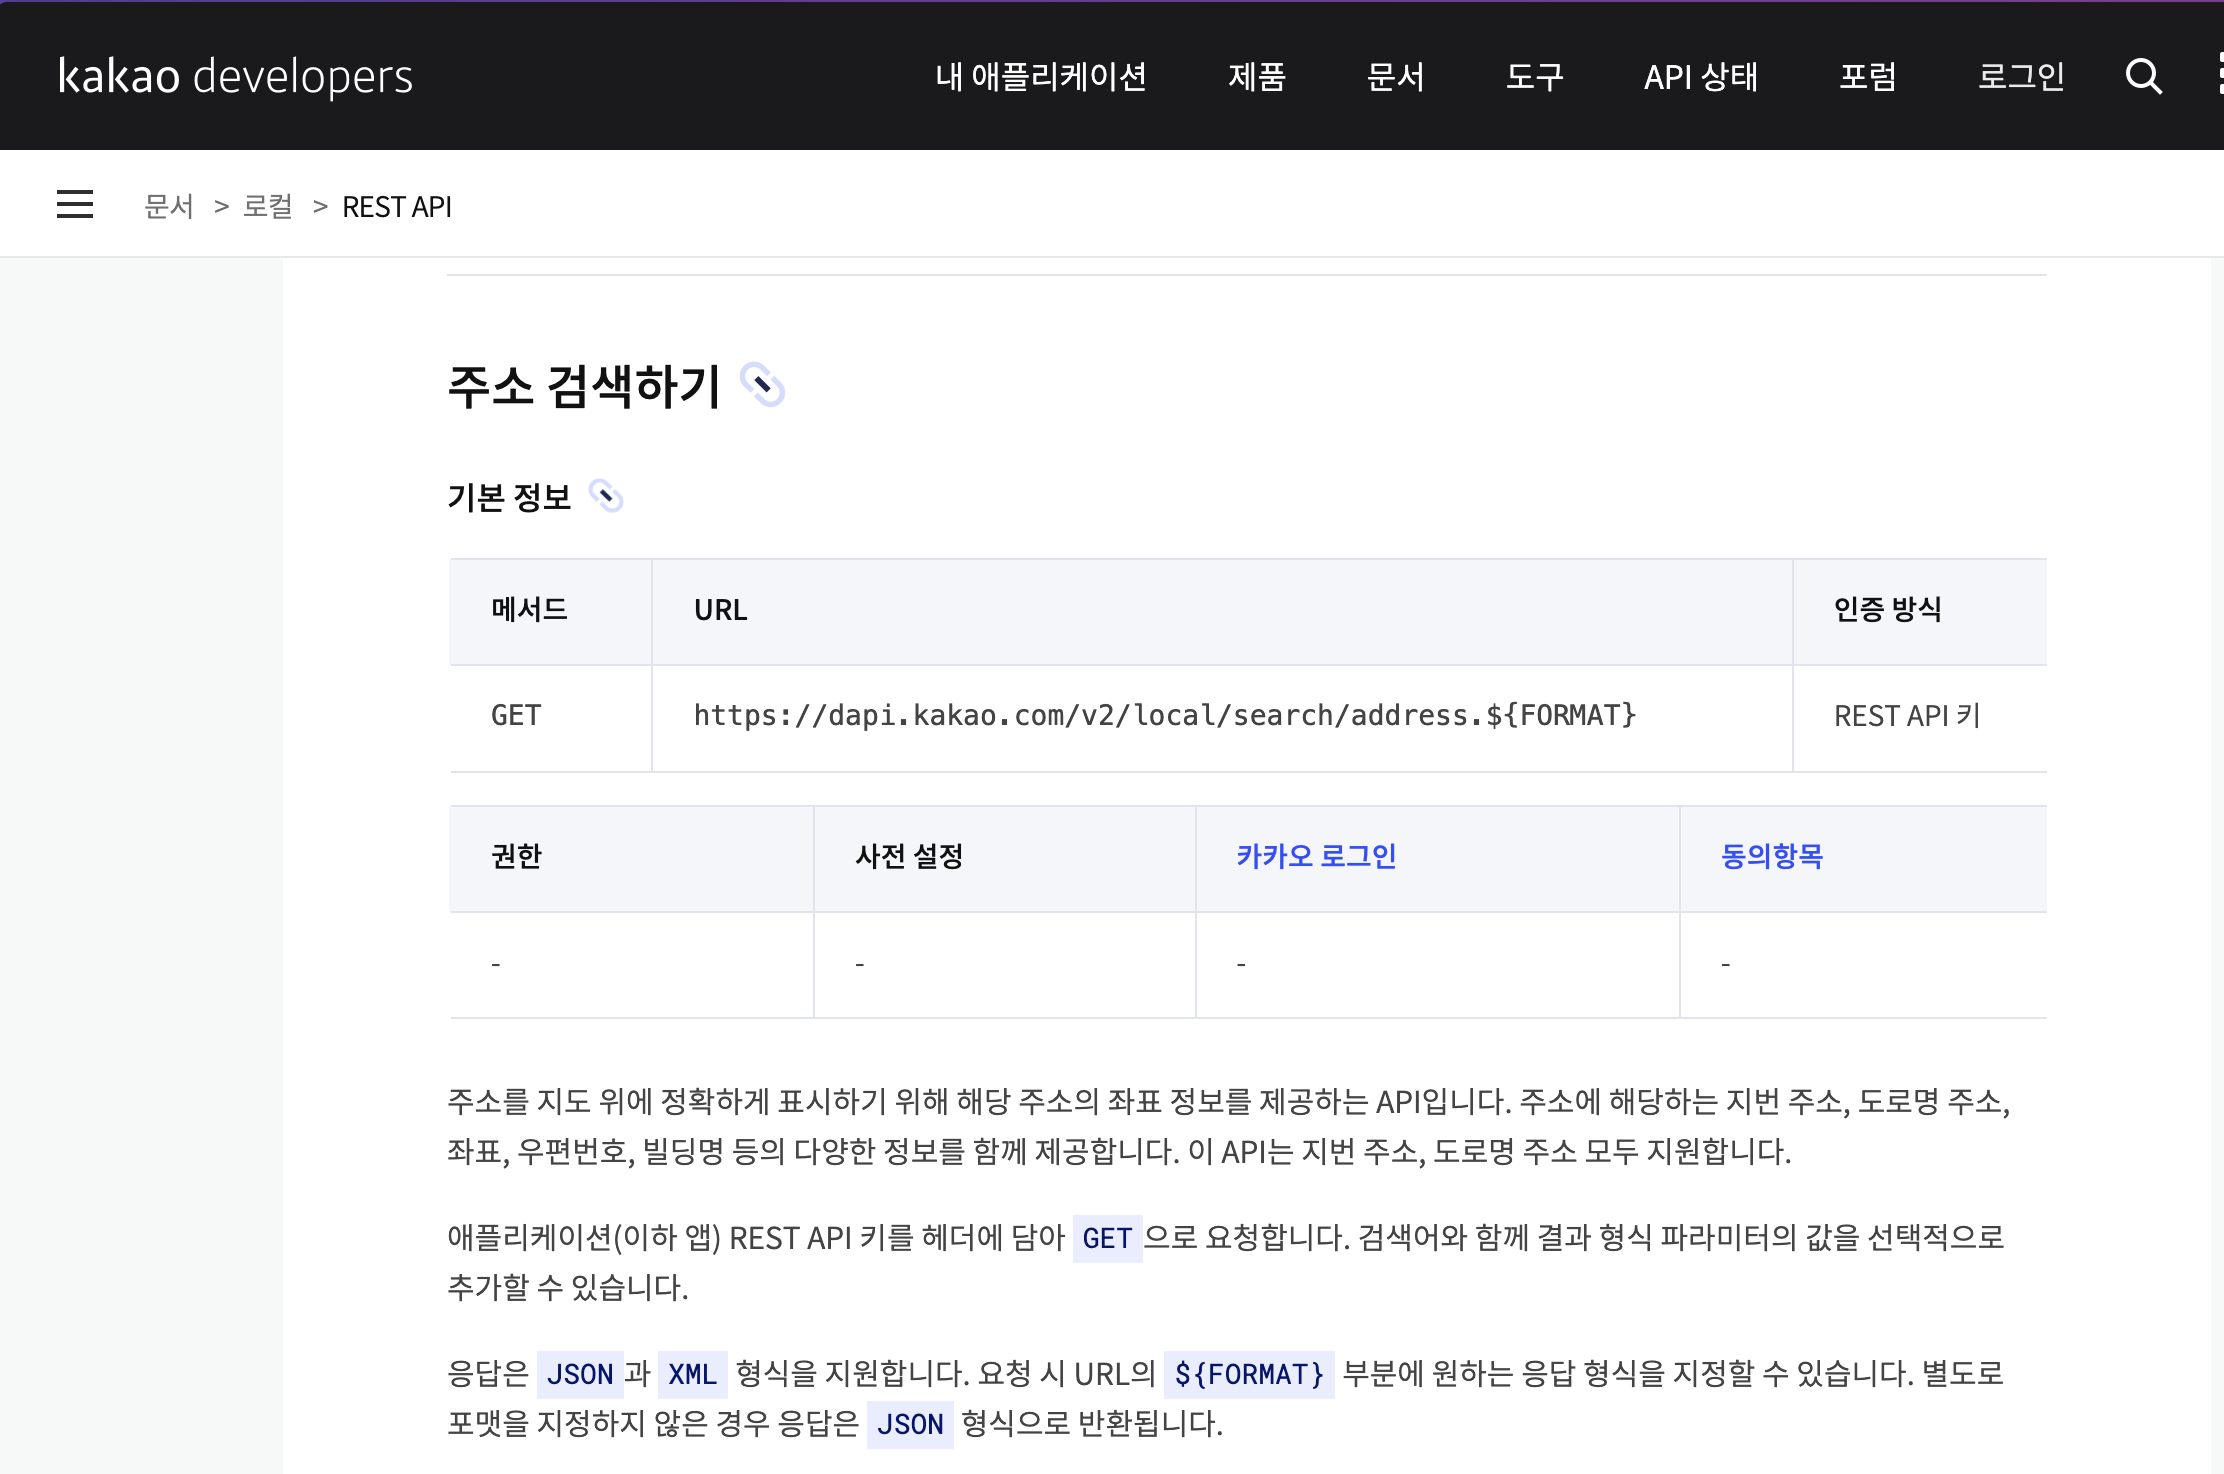Click REST API breadcrumb item

[x=397, y=206]
